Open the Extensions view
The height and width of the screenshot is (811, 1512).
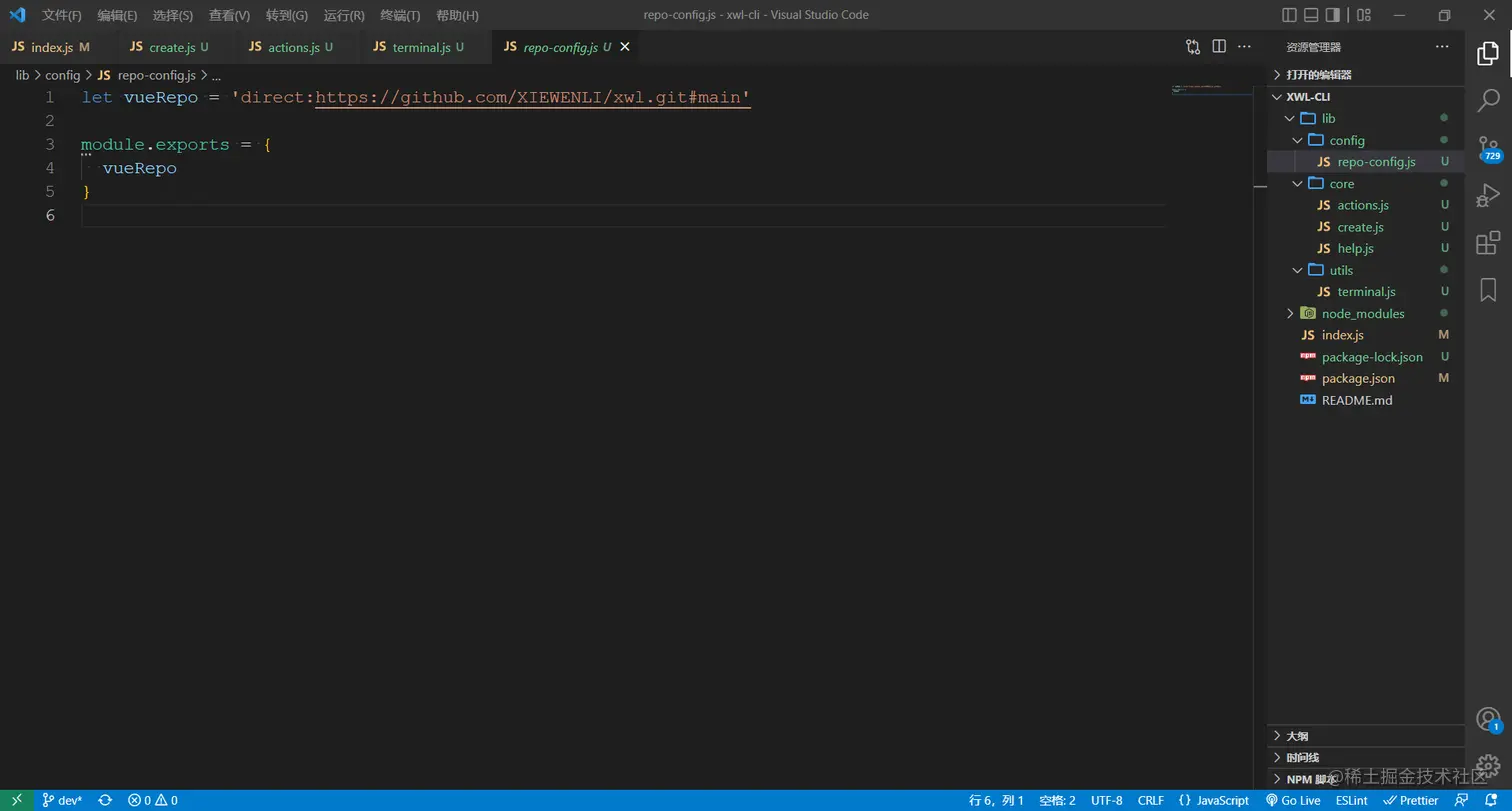click(1488, 242)
